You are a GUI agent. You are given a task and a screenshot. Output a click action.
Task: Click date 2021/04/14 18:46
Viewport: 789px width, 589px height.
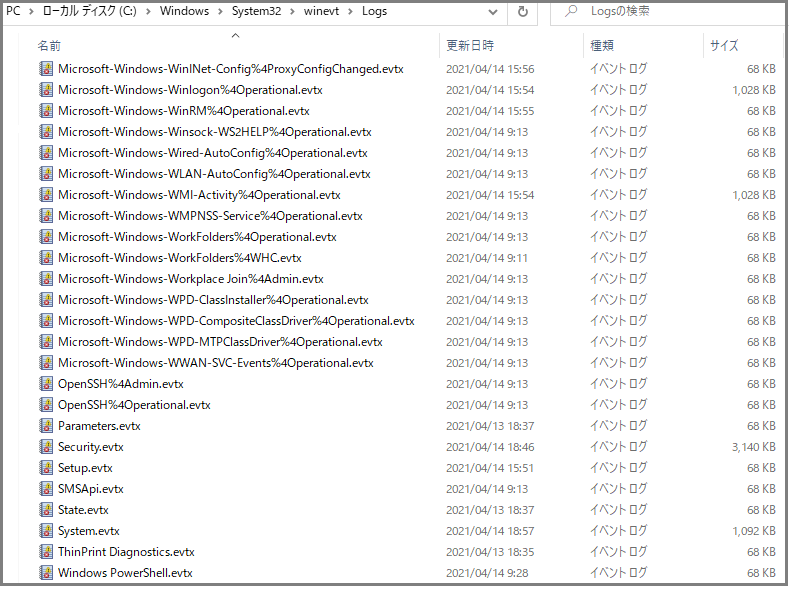click(490, 447)
